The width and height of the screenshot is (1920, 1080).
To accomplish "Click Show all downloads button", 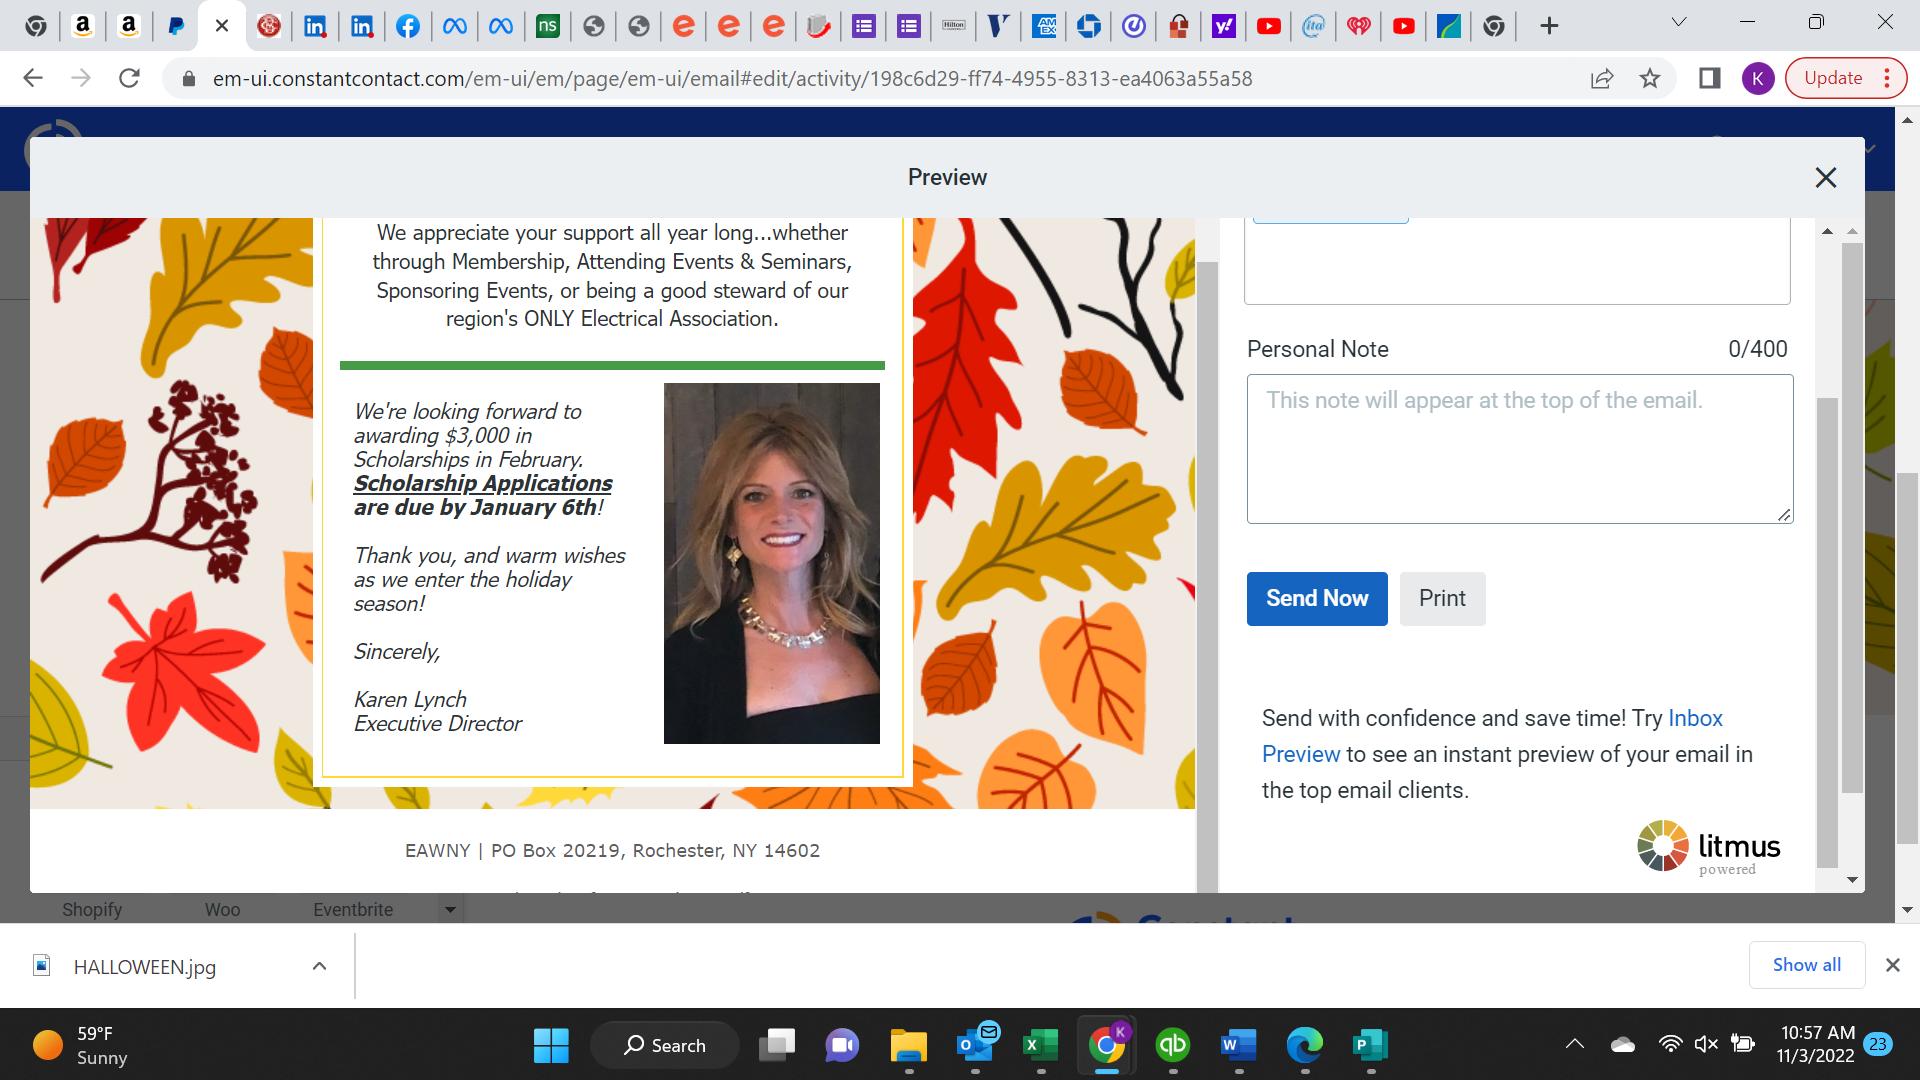I will click(1806, 965).
